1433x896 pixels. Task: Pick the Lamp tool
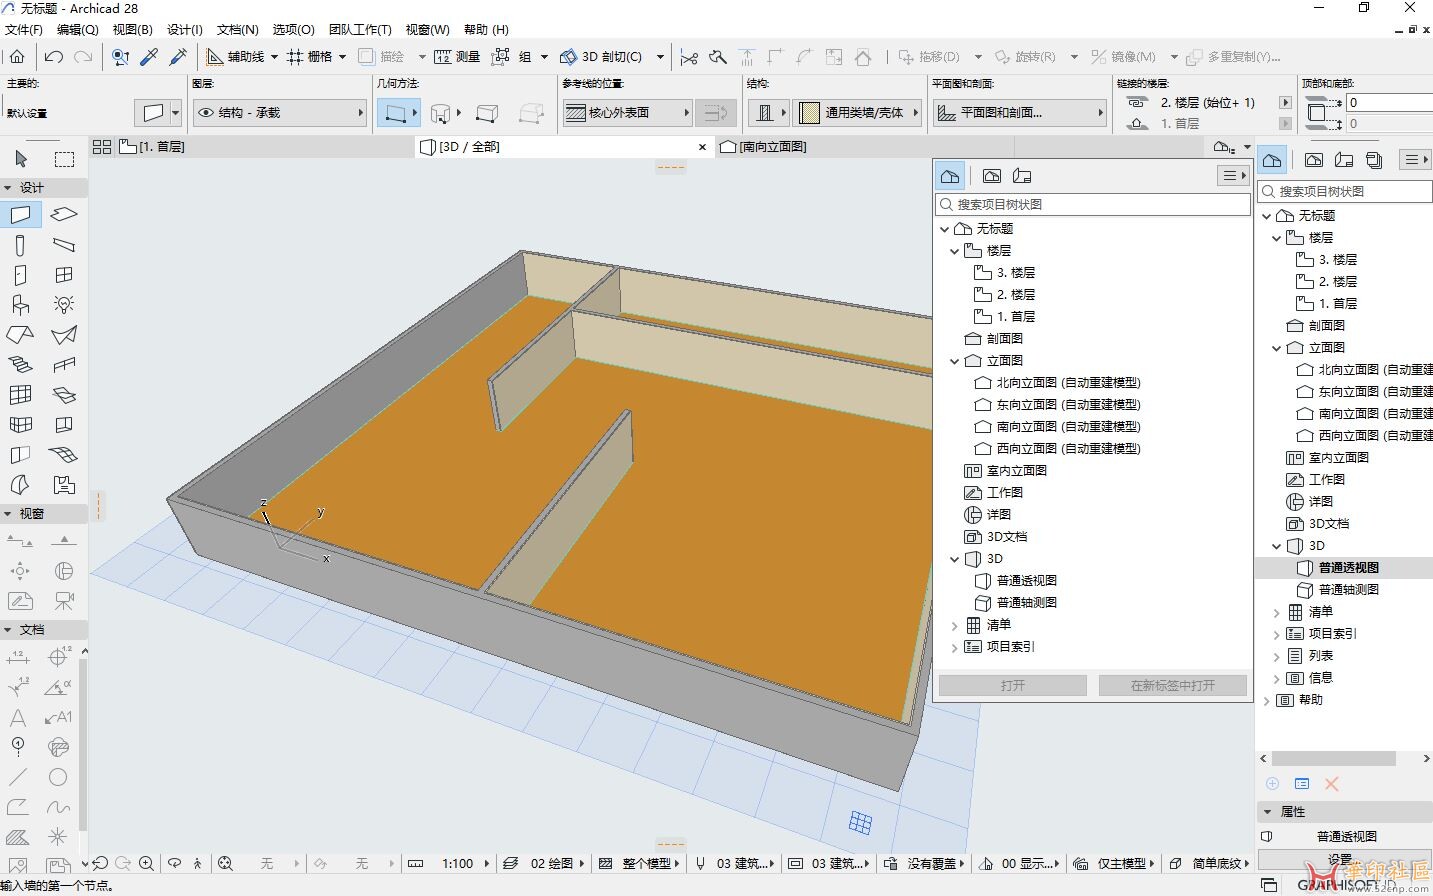pos(64,305)
